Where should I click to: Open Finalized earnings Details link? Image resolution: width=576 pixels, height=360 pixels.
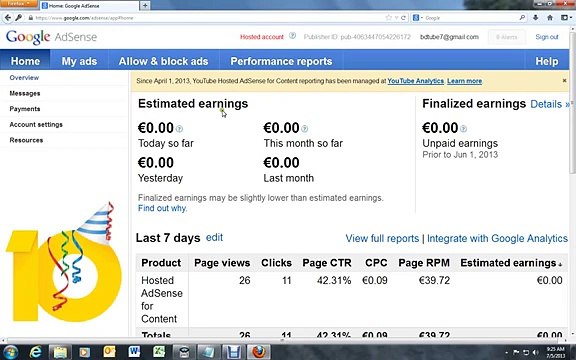[550, 104]
